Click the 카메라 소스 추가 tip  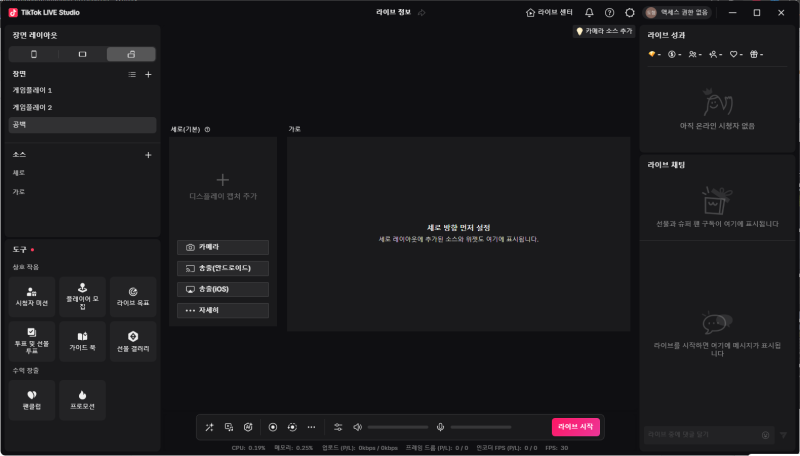604,32
